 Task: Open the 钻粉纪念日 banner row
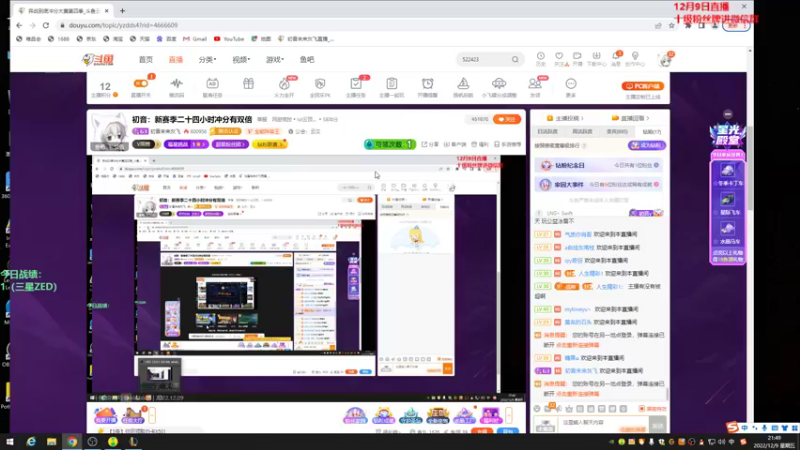click(599, 165)
